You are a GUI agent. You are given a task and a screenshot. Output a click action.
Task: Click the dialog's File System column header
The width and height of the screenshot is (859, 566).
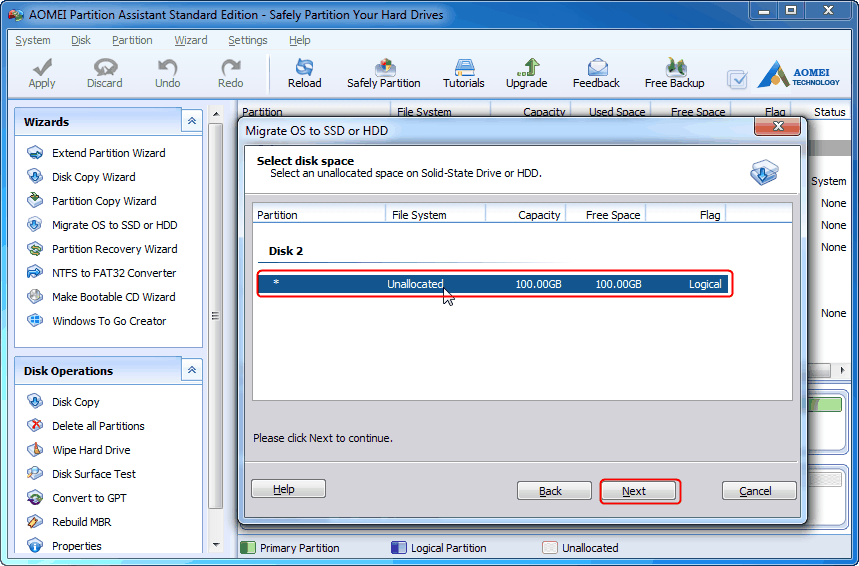click(x=436, y=215)
